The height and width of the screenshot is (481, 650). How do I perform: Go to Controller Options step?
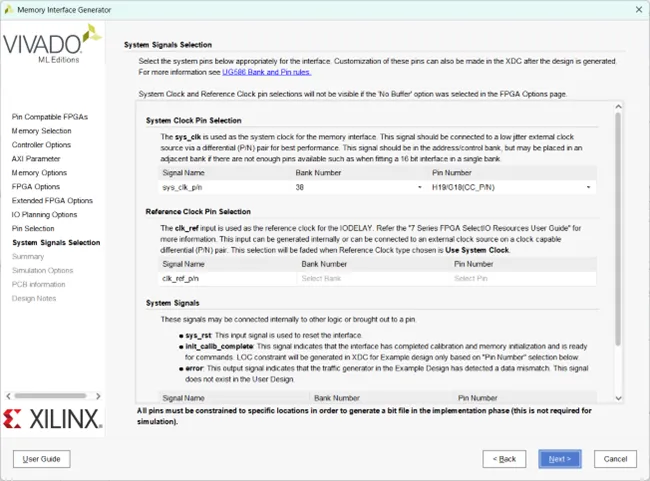click(x=41, y=145)
